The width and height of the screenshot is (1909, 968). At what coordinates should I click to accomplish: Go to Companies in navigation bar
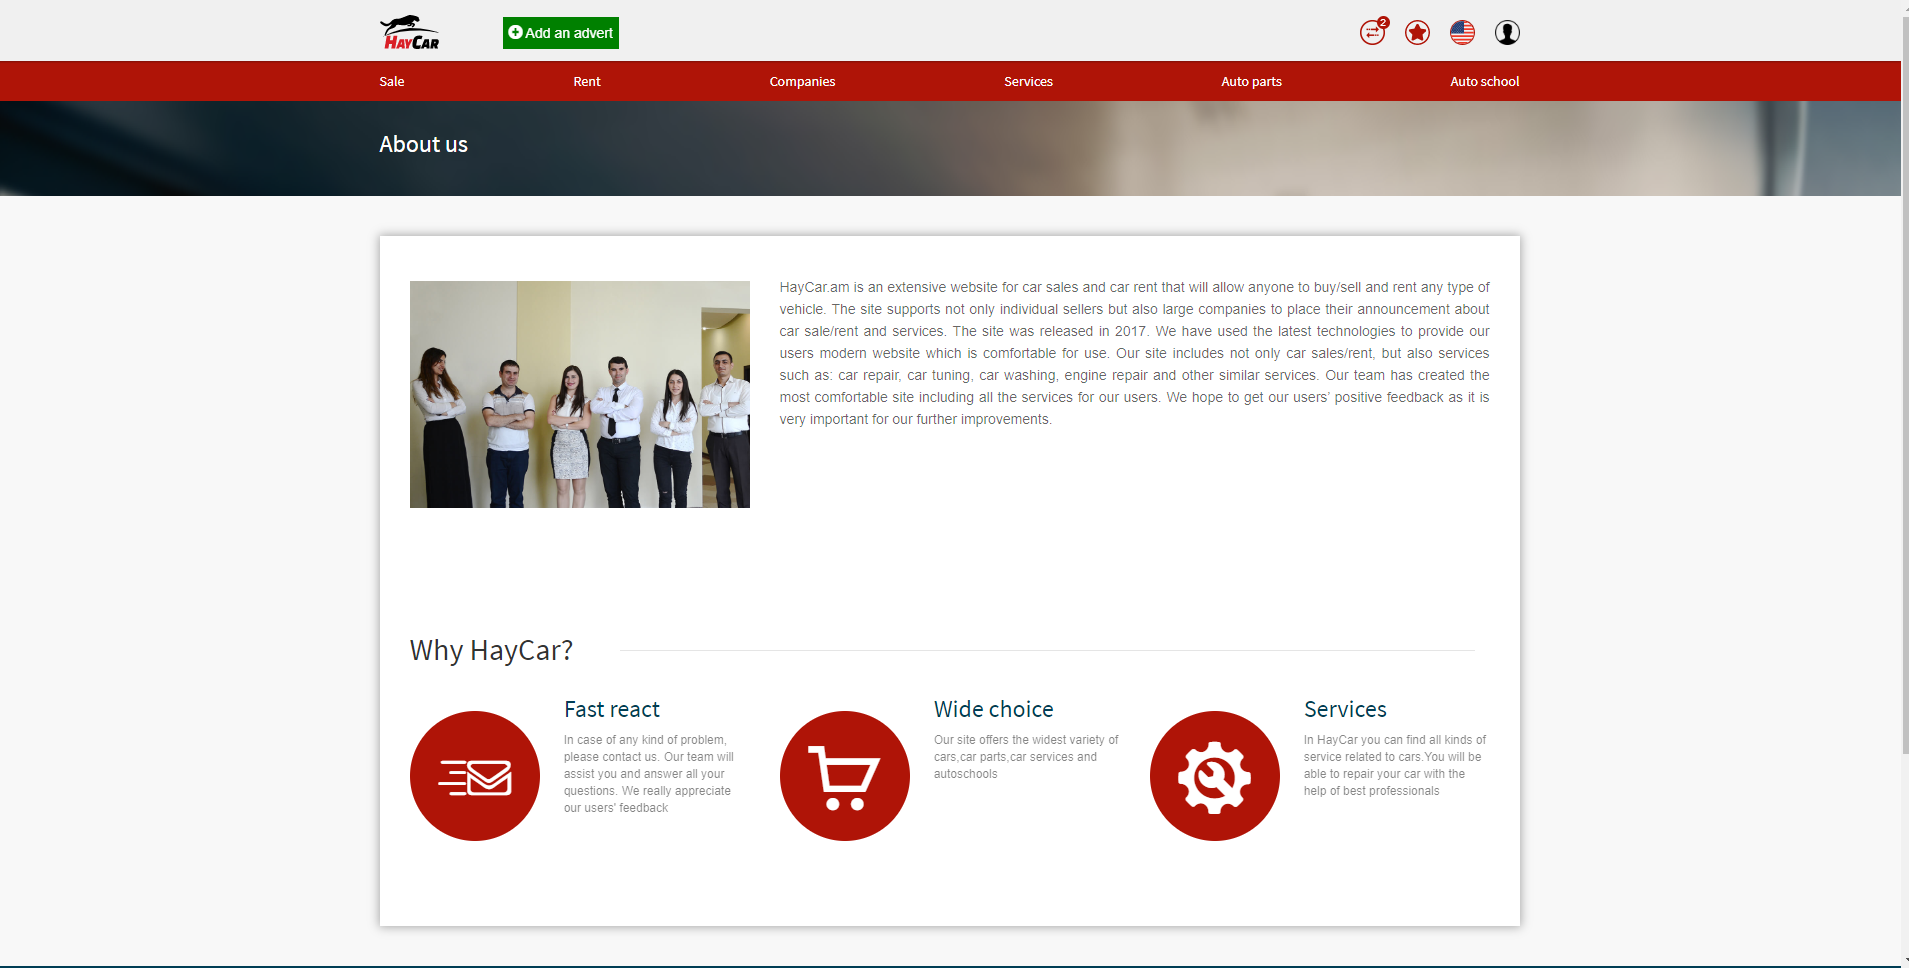(x=802, y=82)
